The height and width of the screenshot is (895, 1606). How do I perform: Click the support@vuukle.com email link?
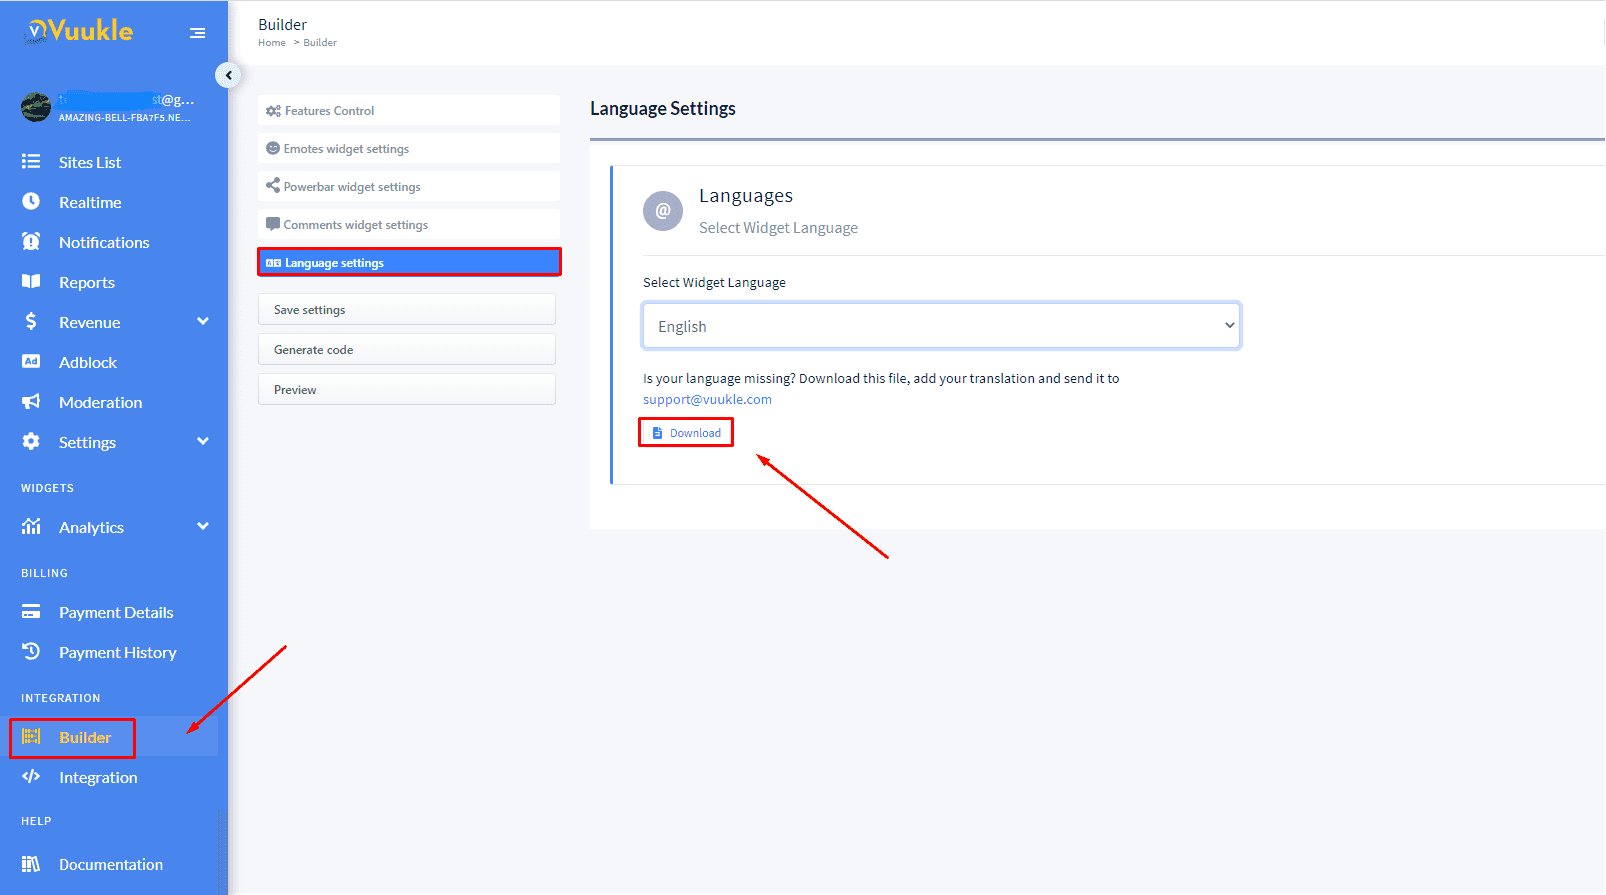point(707,400)
